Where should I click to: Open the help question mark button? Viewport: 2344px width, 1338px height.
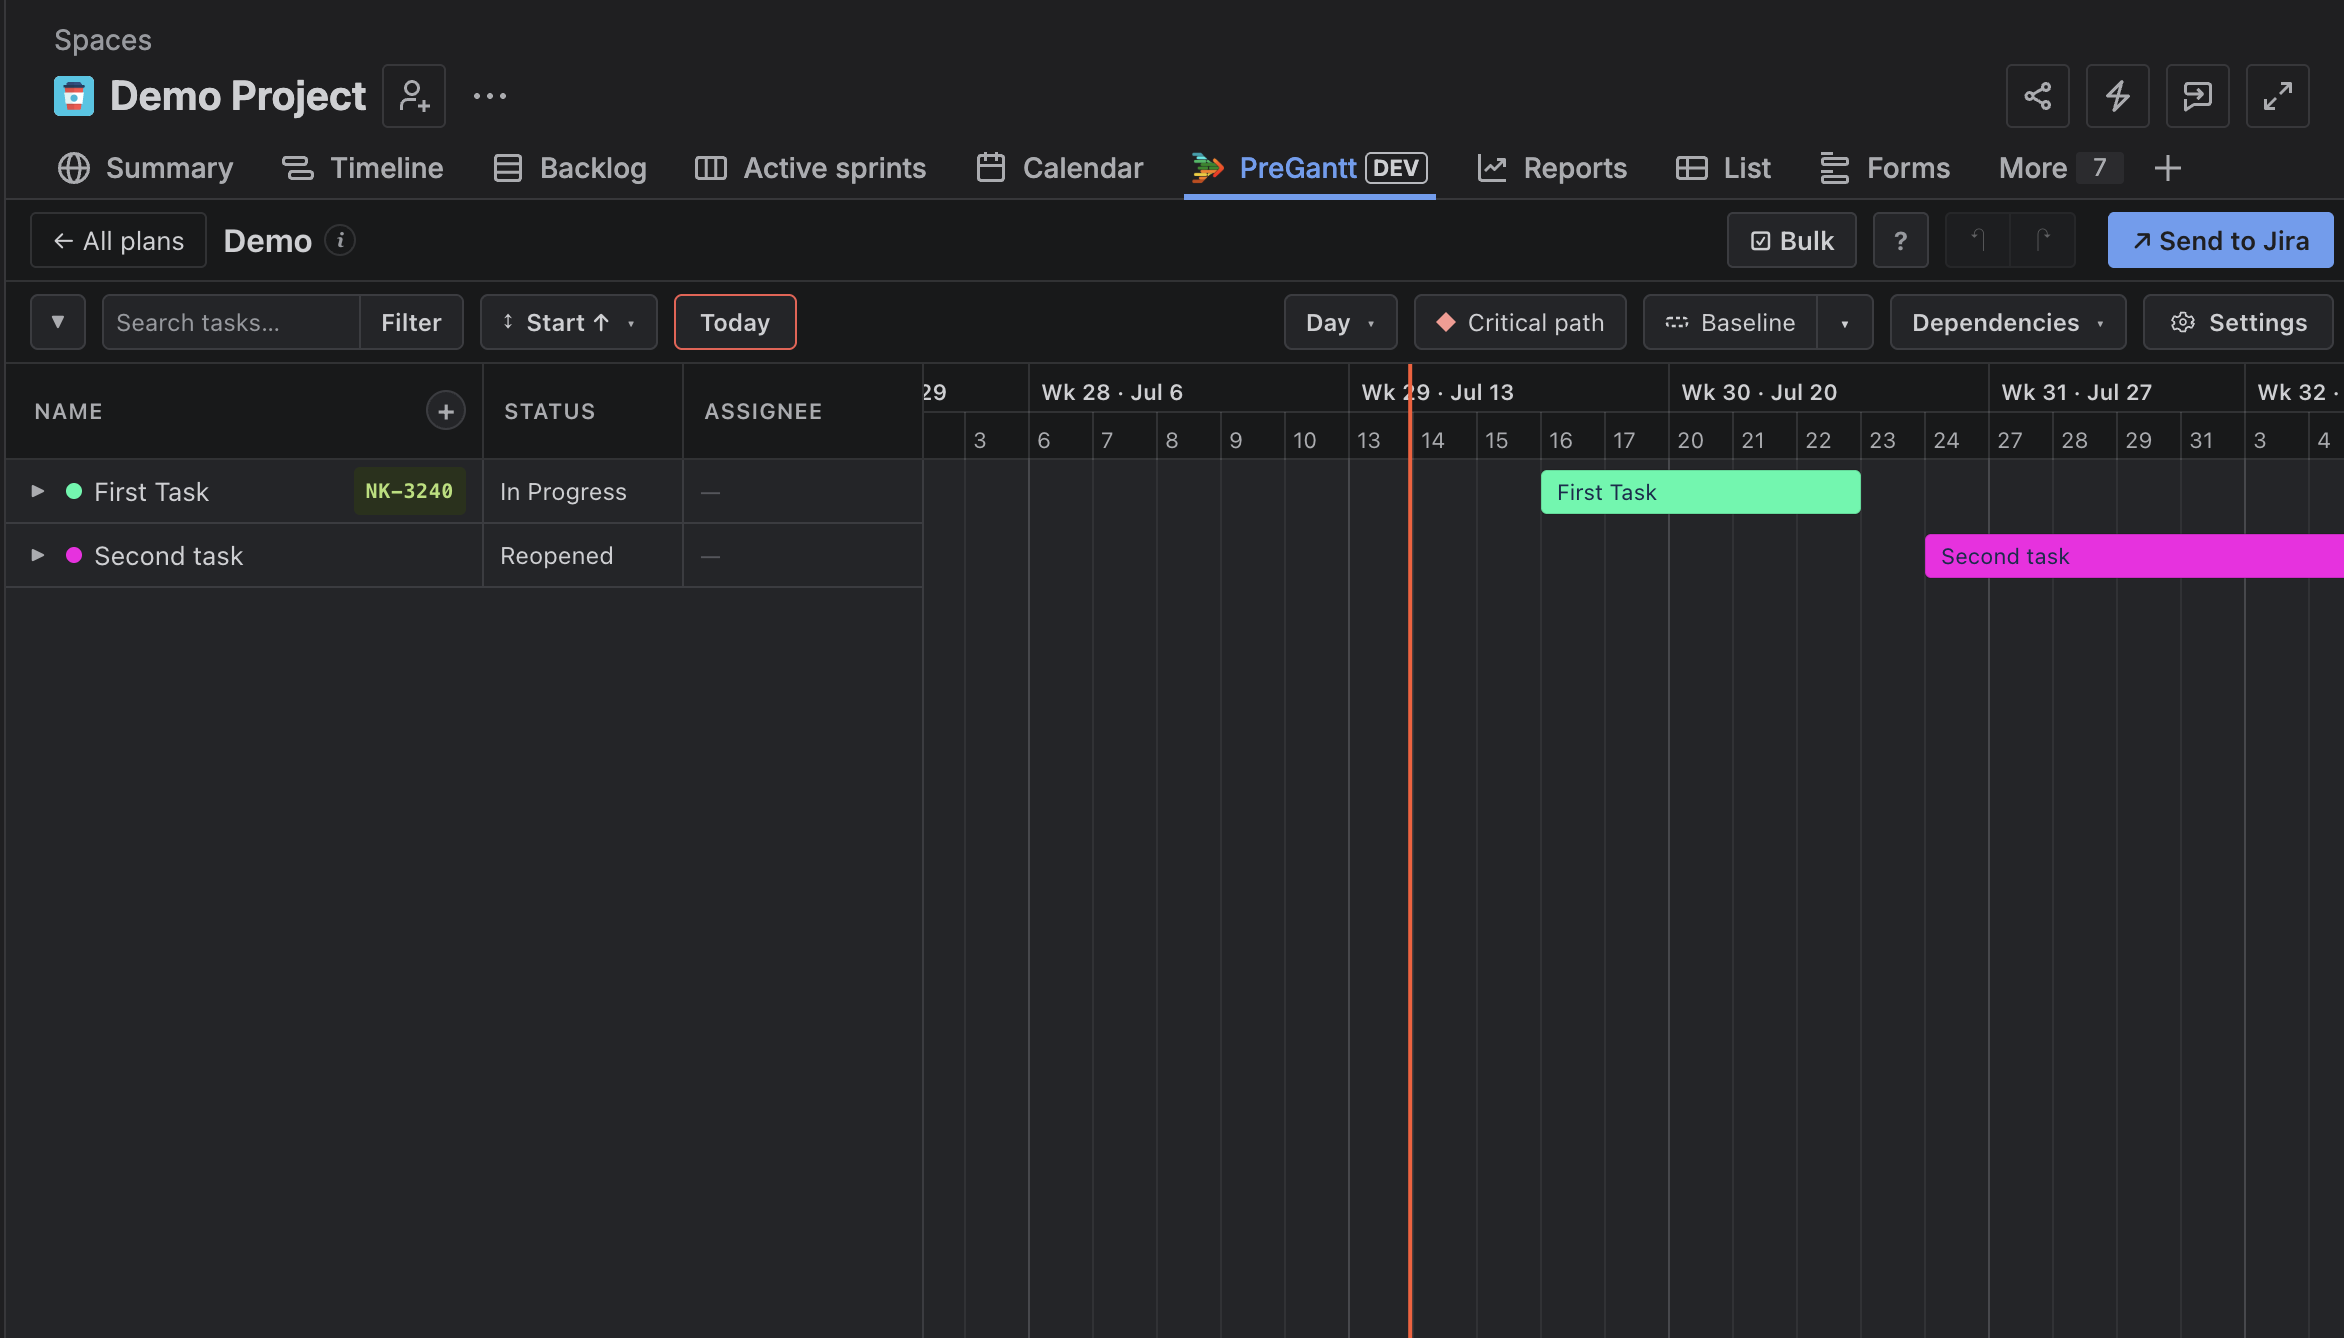click(x=1901, y=241)
